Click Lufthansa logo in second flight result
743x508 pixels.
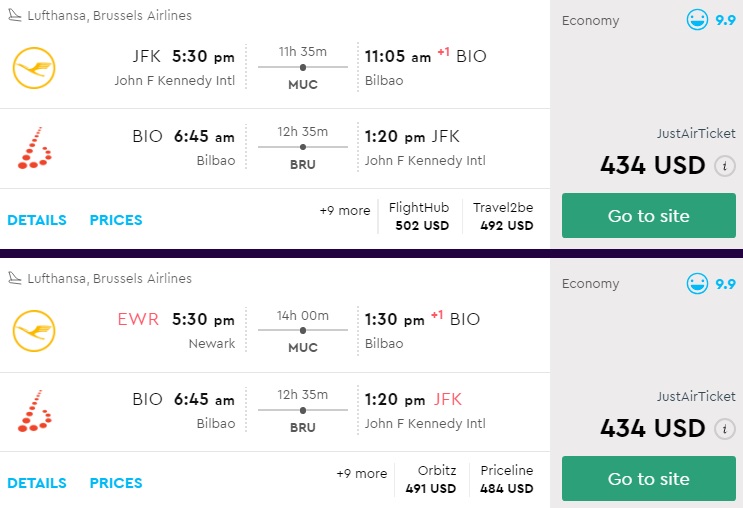click(x=34, y=331)
